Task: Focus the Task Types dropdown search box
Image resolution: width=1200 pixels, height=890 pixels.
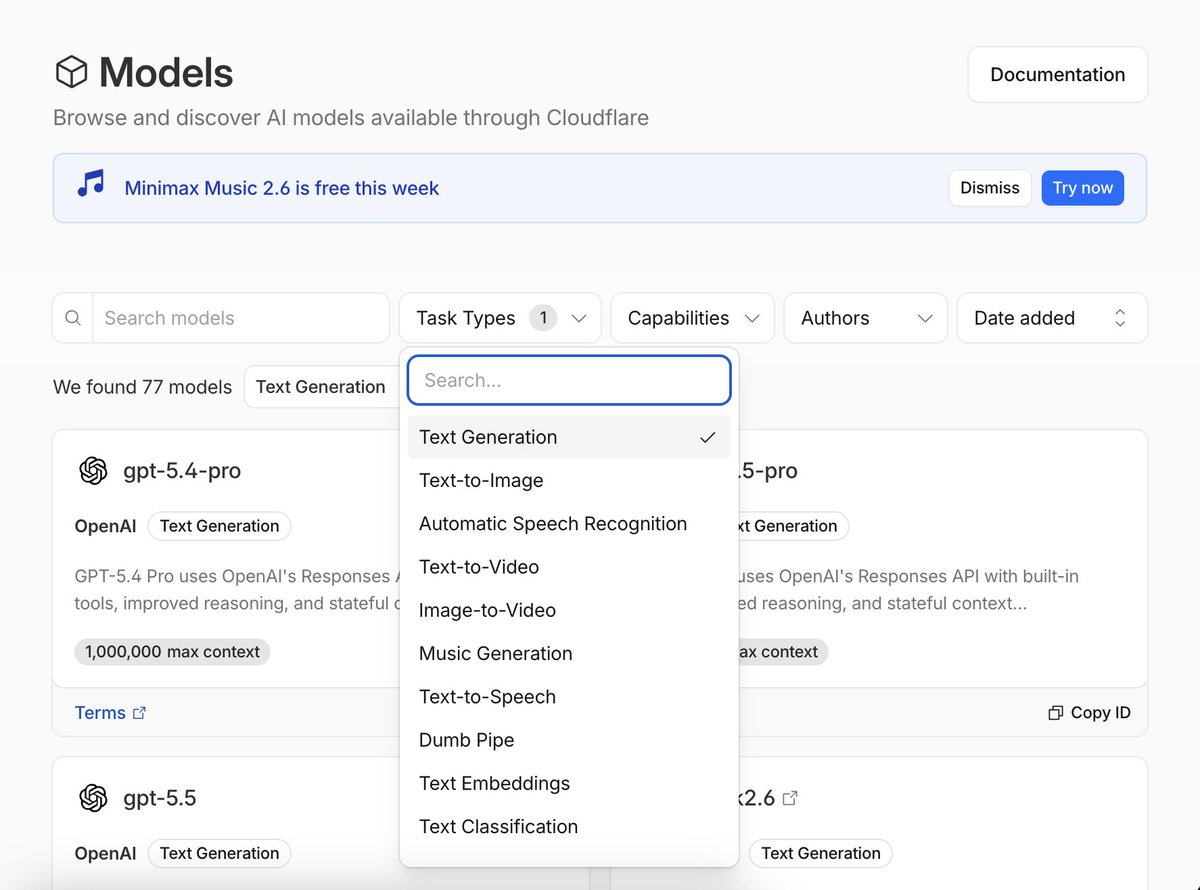Action: pos(569,380)
